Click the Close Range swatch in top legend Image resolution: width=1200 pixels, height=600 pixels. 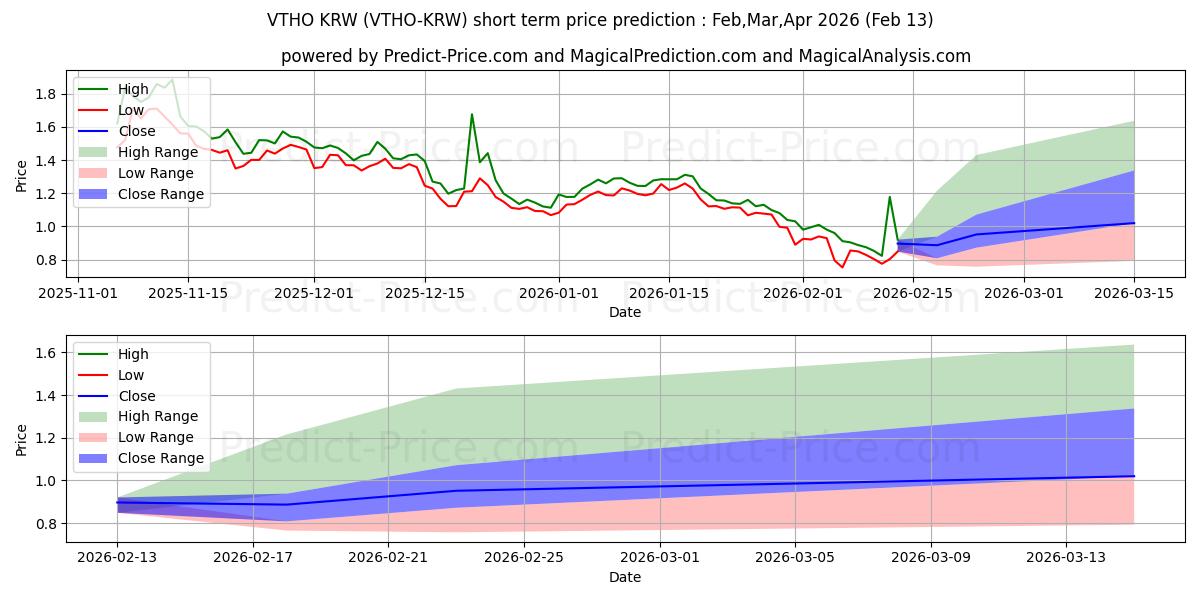click(x=96, y=194)
